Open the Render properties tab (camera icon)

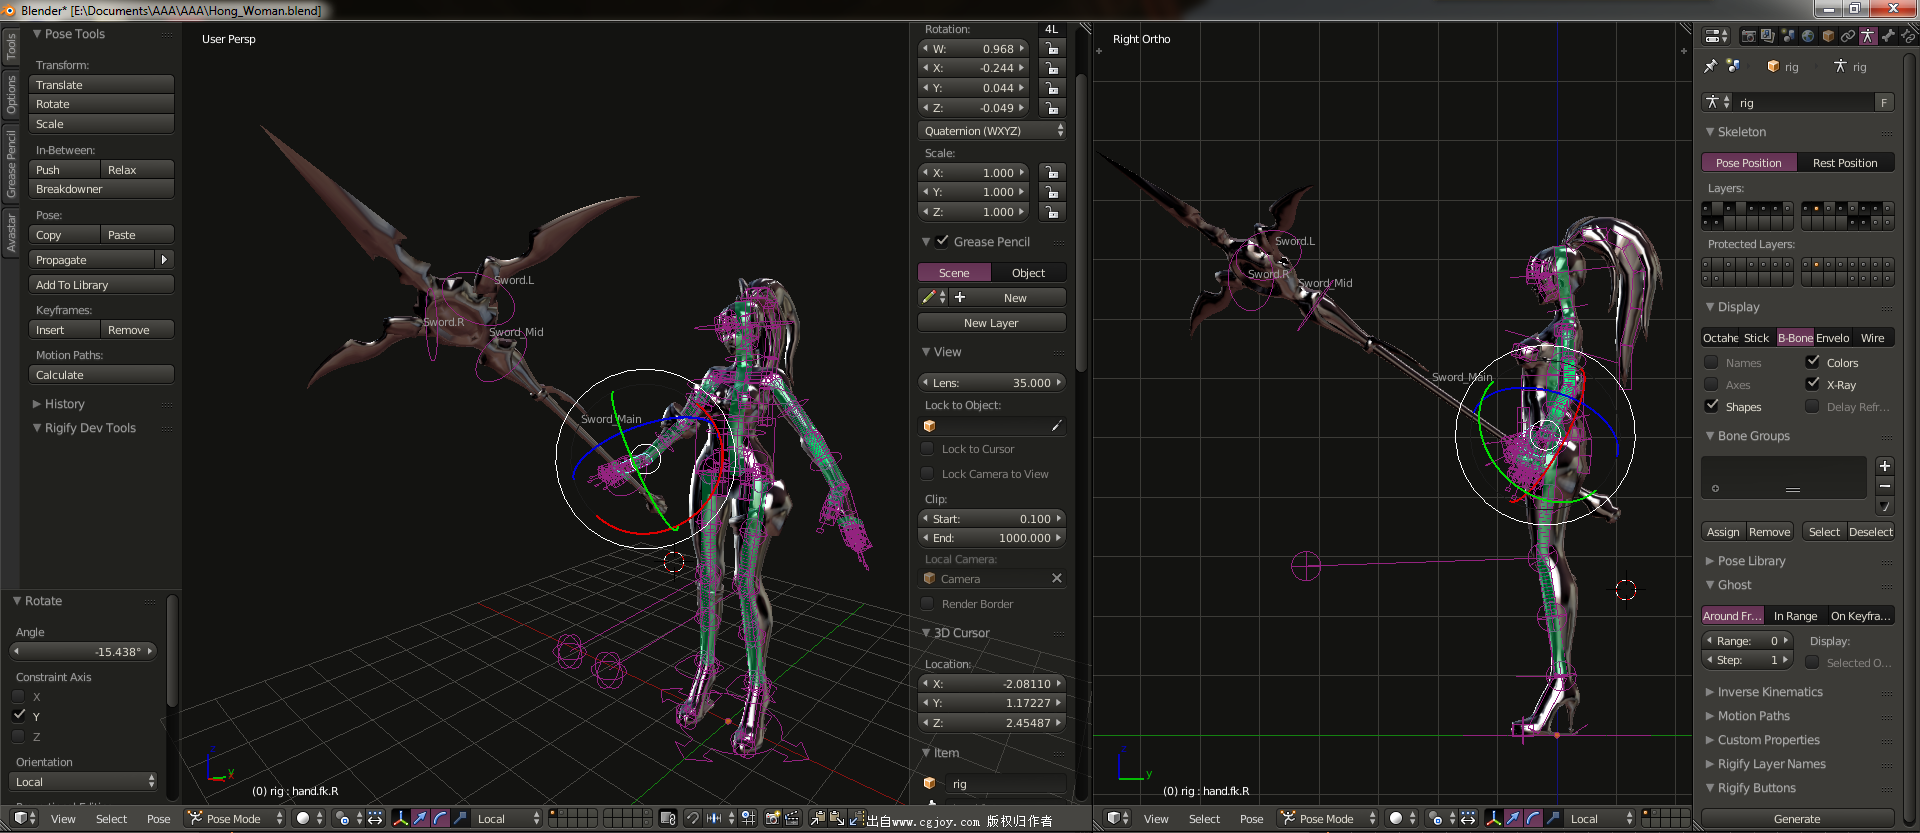(x=1749, y=36)
